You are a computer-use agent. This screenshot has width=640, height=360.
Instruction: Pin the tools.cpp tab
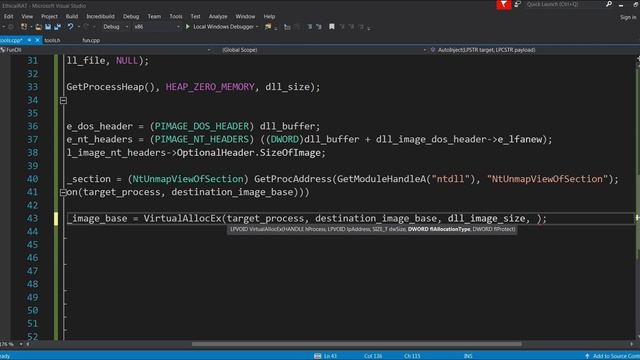29,40
